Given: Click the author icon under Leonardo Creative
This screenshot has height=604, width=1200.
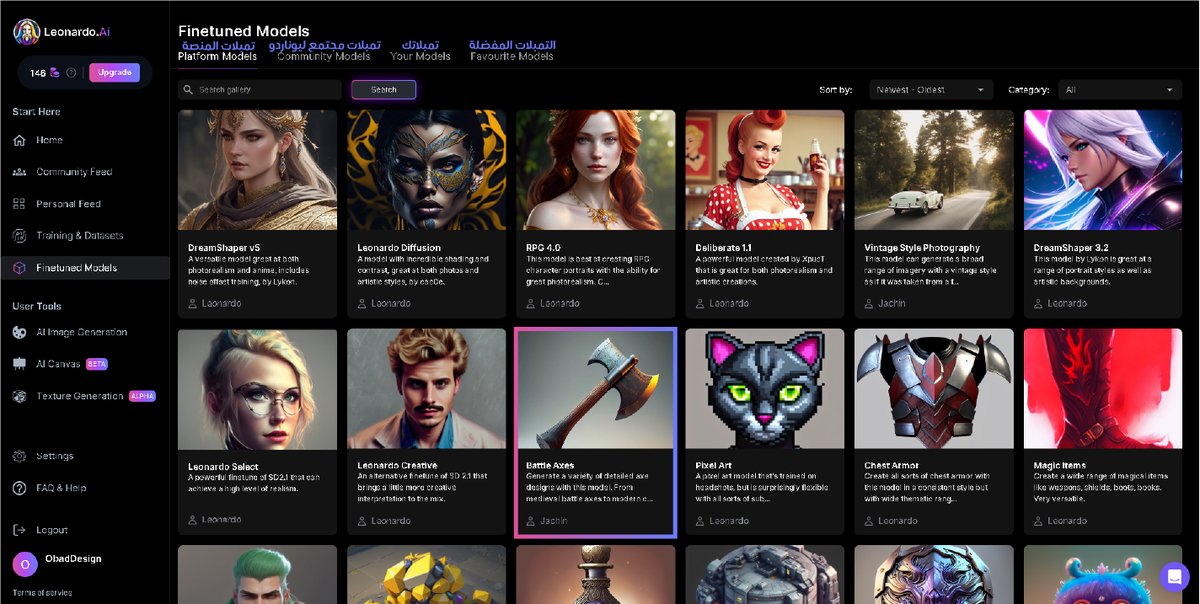Looking at the screenshot, I should (362, 521).
